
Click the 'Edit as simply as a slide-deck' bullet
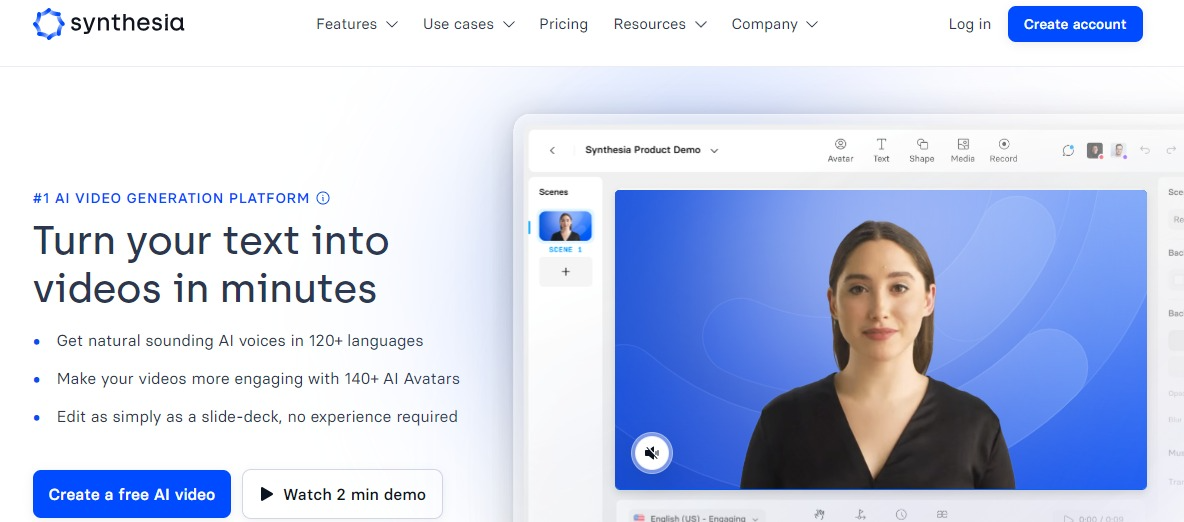257,416
